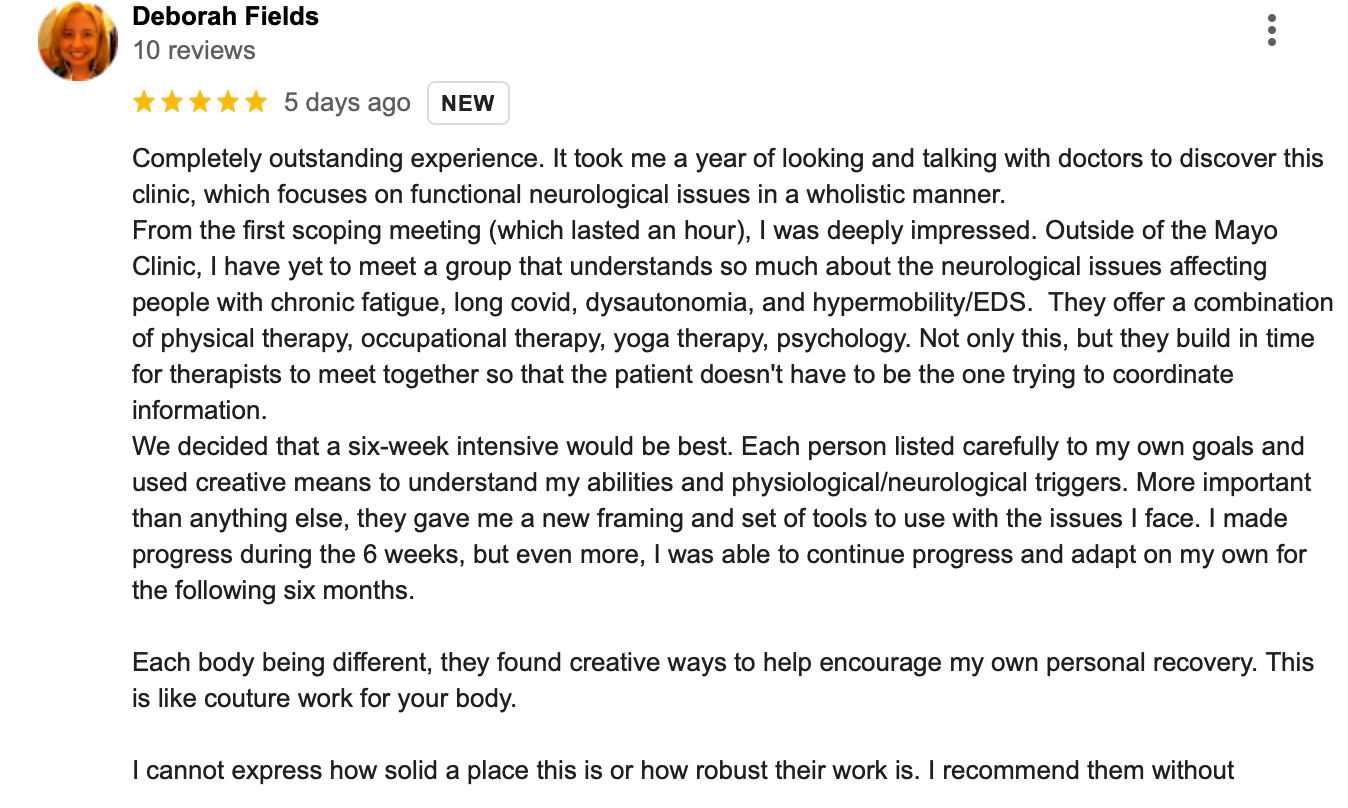Screen dimensions: 1348x808
Task: Open the Deborah Fields reviewer name link
Action: (225, 17)
